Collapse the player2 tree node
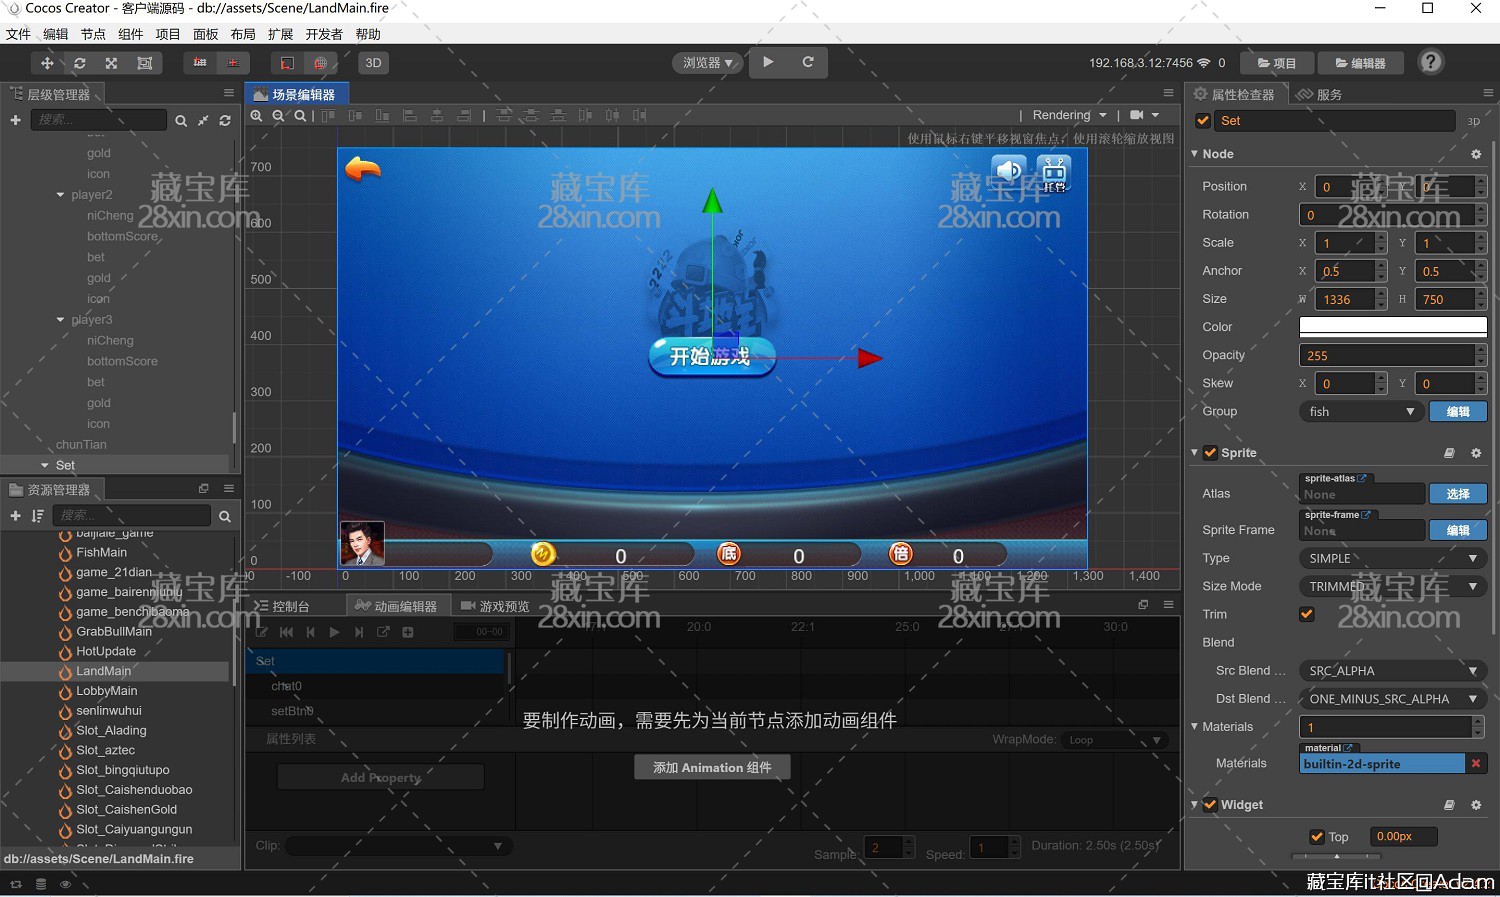 (61, 195)
